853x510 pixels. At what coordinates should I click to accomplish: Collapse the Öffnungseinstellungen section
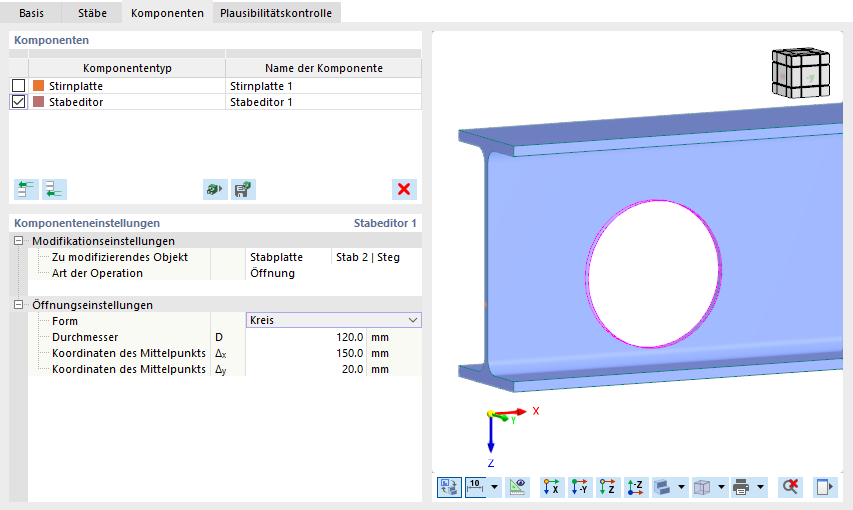(x=18, y=305)
